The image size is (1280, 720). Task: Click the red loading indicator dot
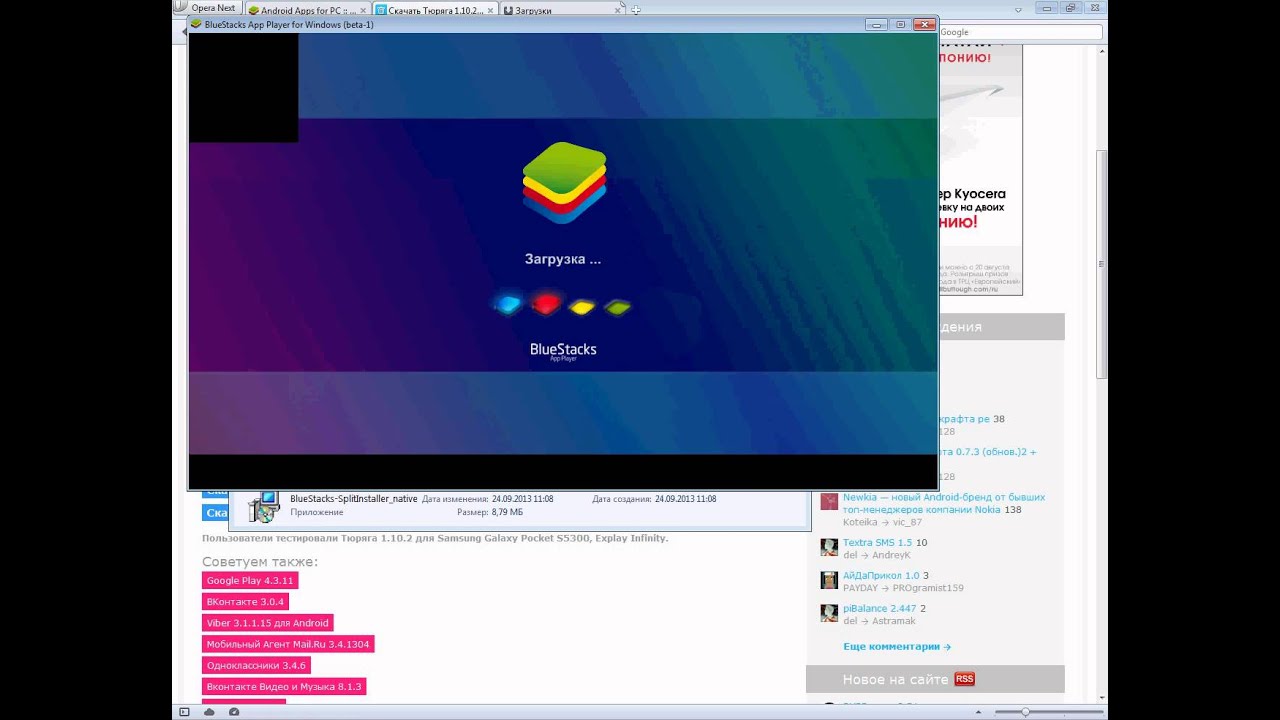click(x=546, y=304)
